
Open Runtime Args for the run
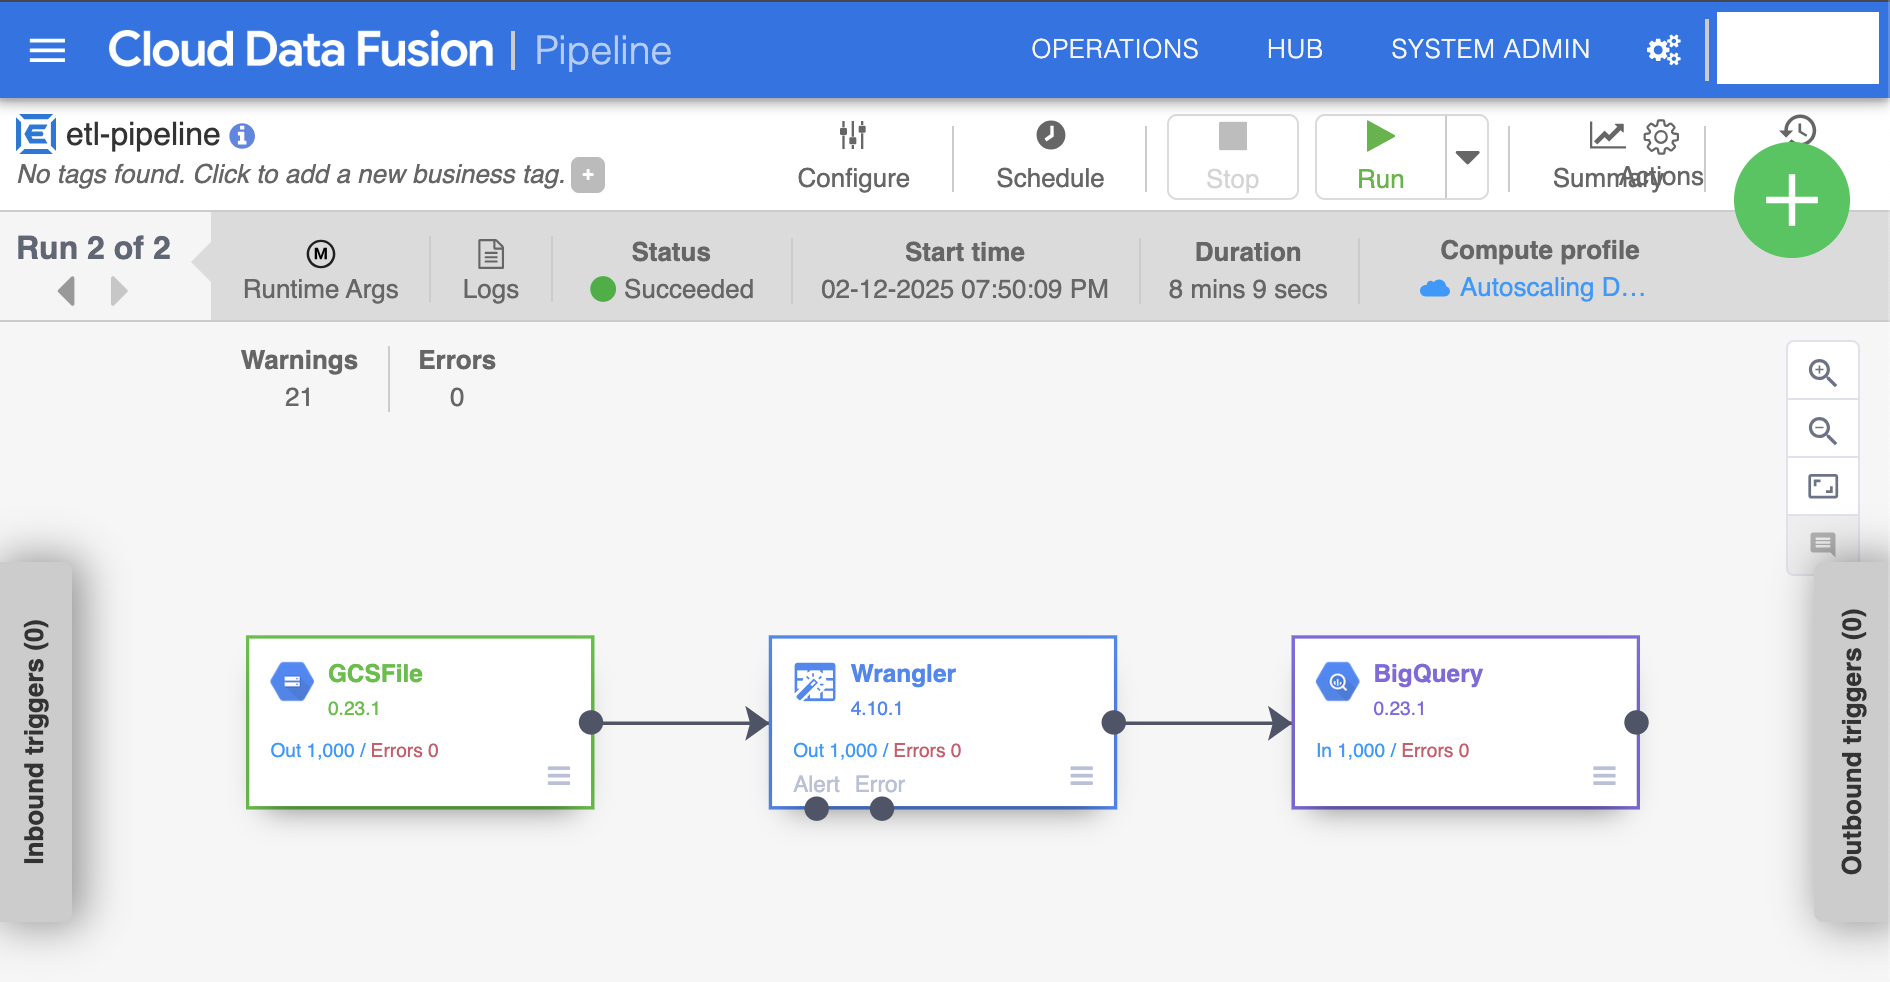coord(320,268)
